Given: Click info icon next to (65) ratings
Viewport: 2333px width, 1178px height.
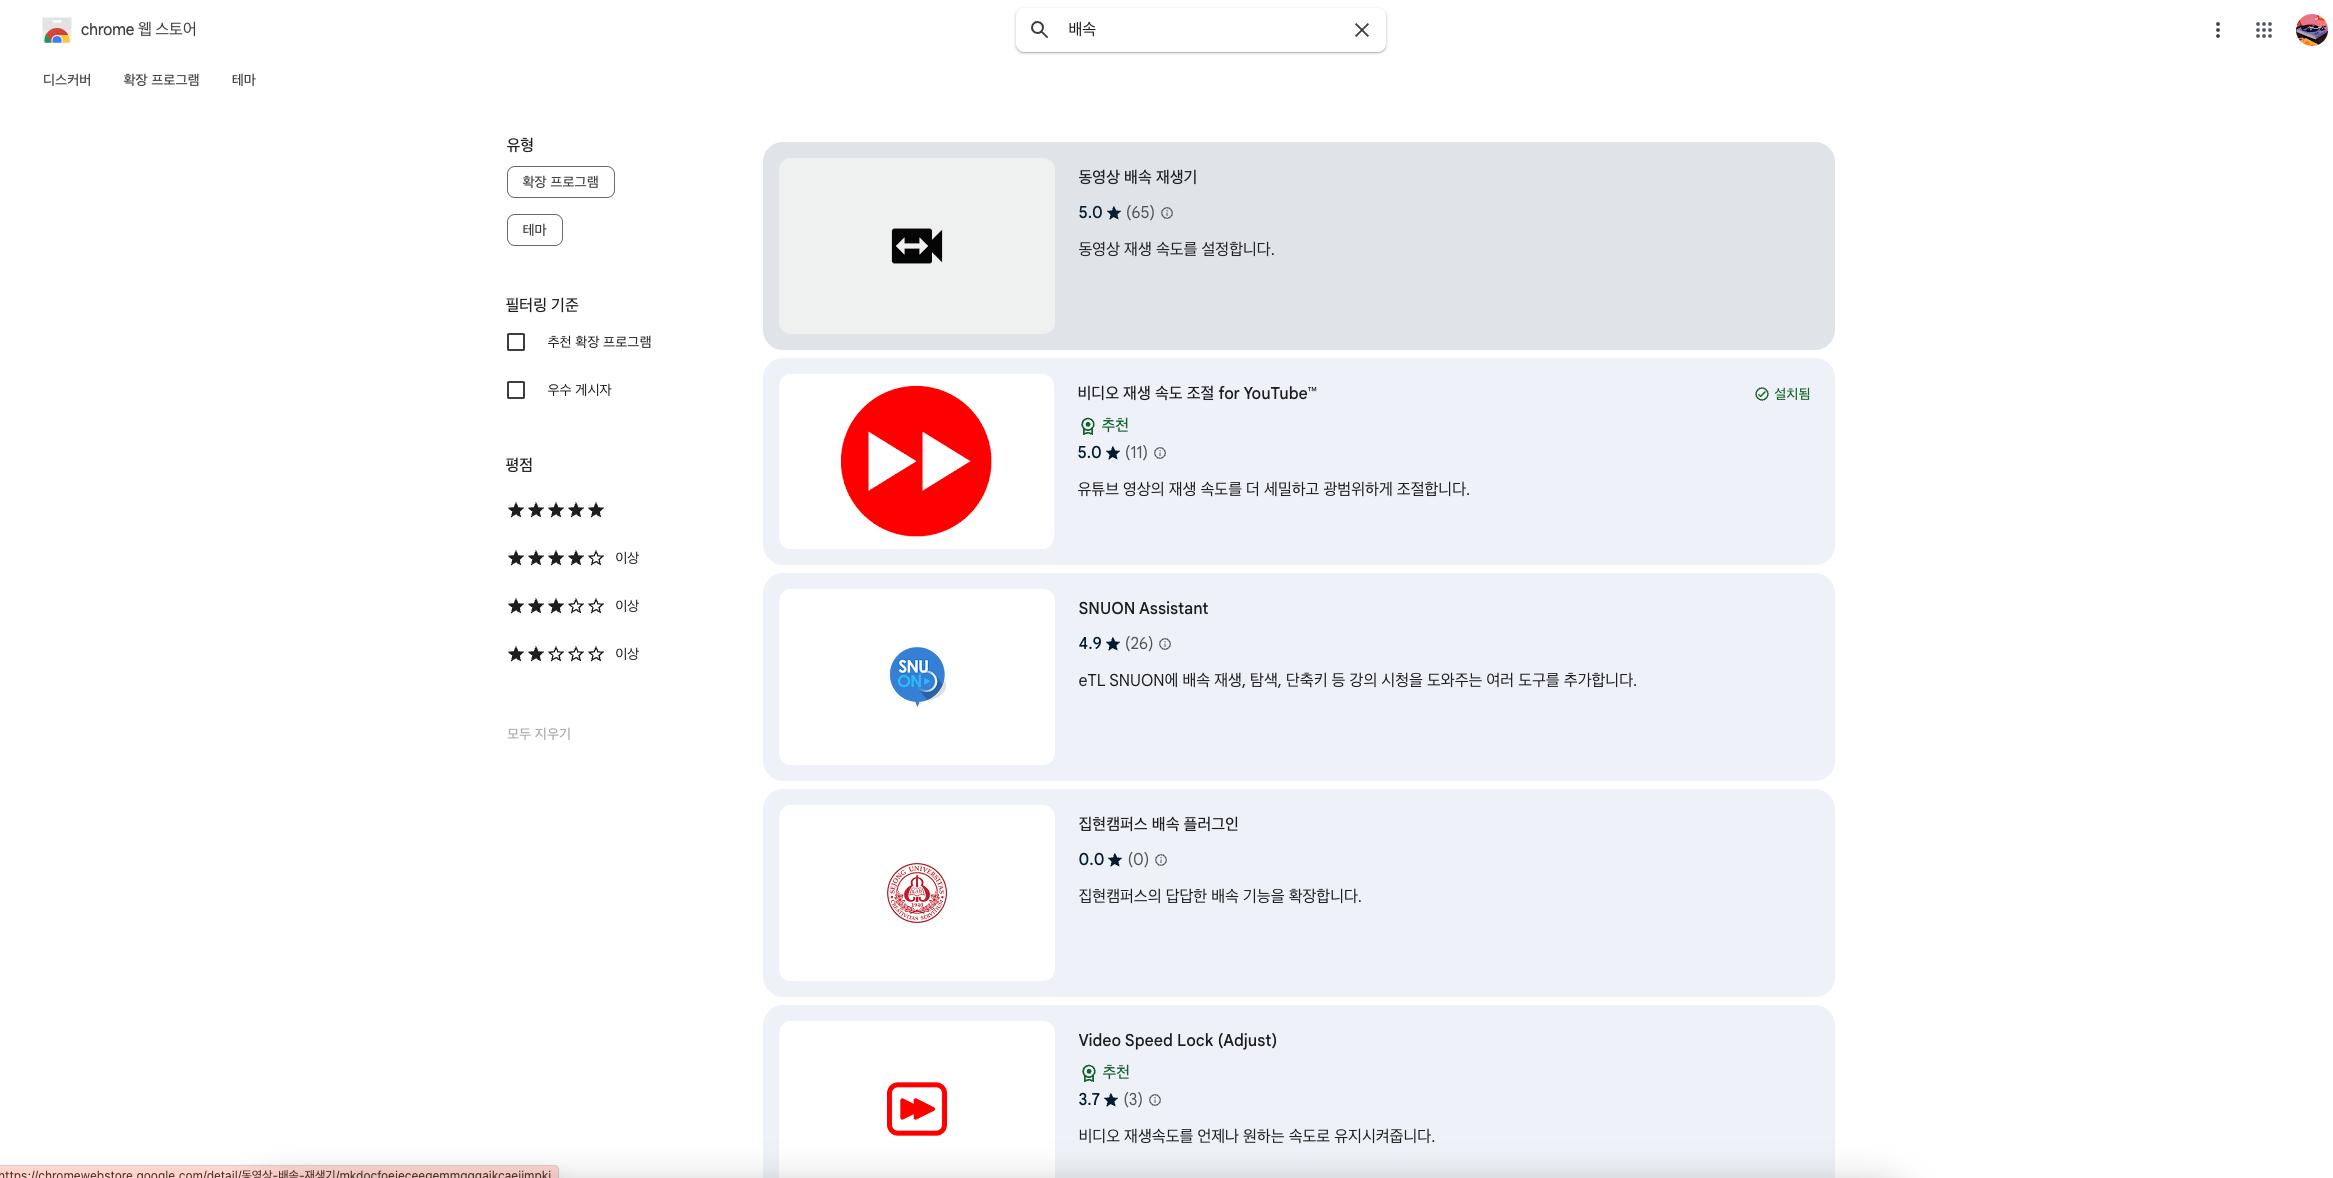Looking at the screenshot, I should click(1166, 213).
